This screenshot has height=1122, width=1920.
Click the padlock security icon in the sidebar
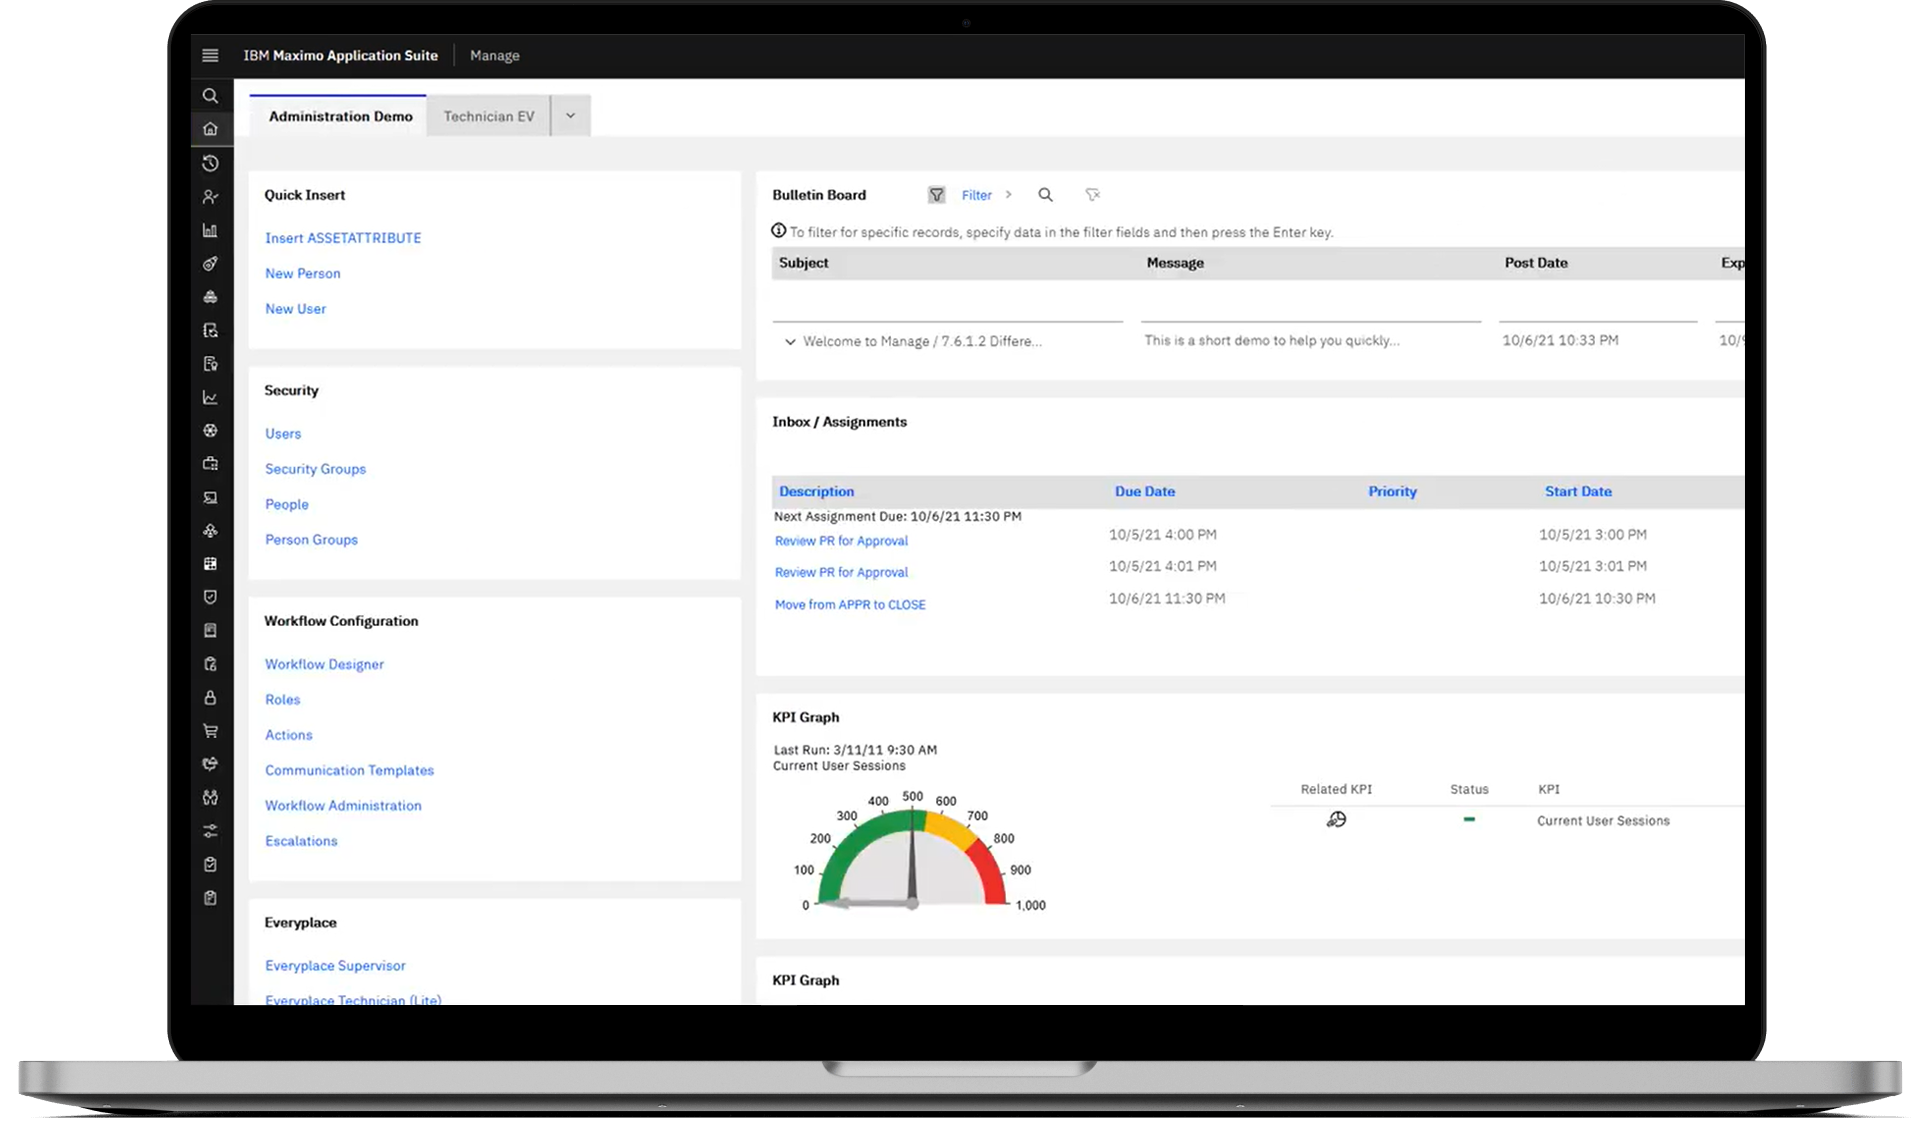coord(210,697)
